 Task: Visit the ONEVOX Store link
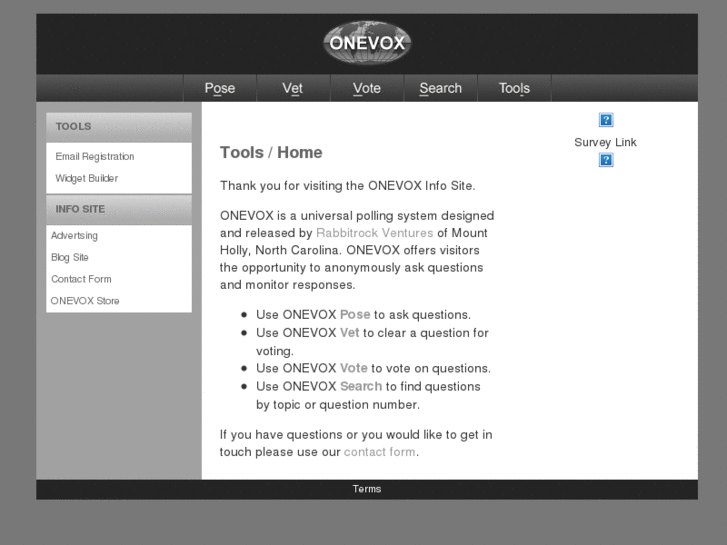point(85,301)
